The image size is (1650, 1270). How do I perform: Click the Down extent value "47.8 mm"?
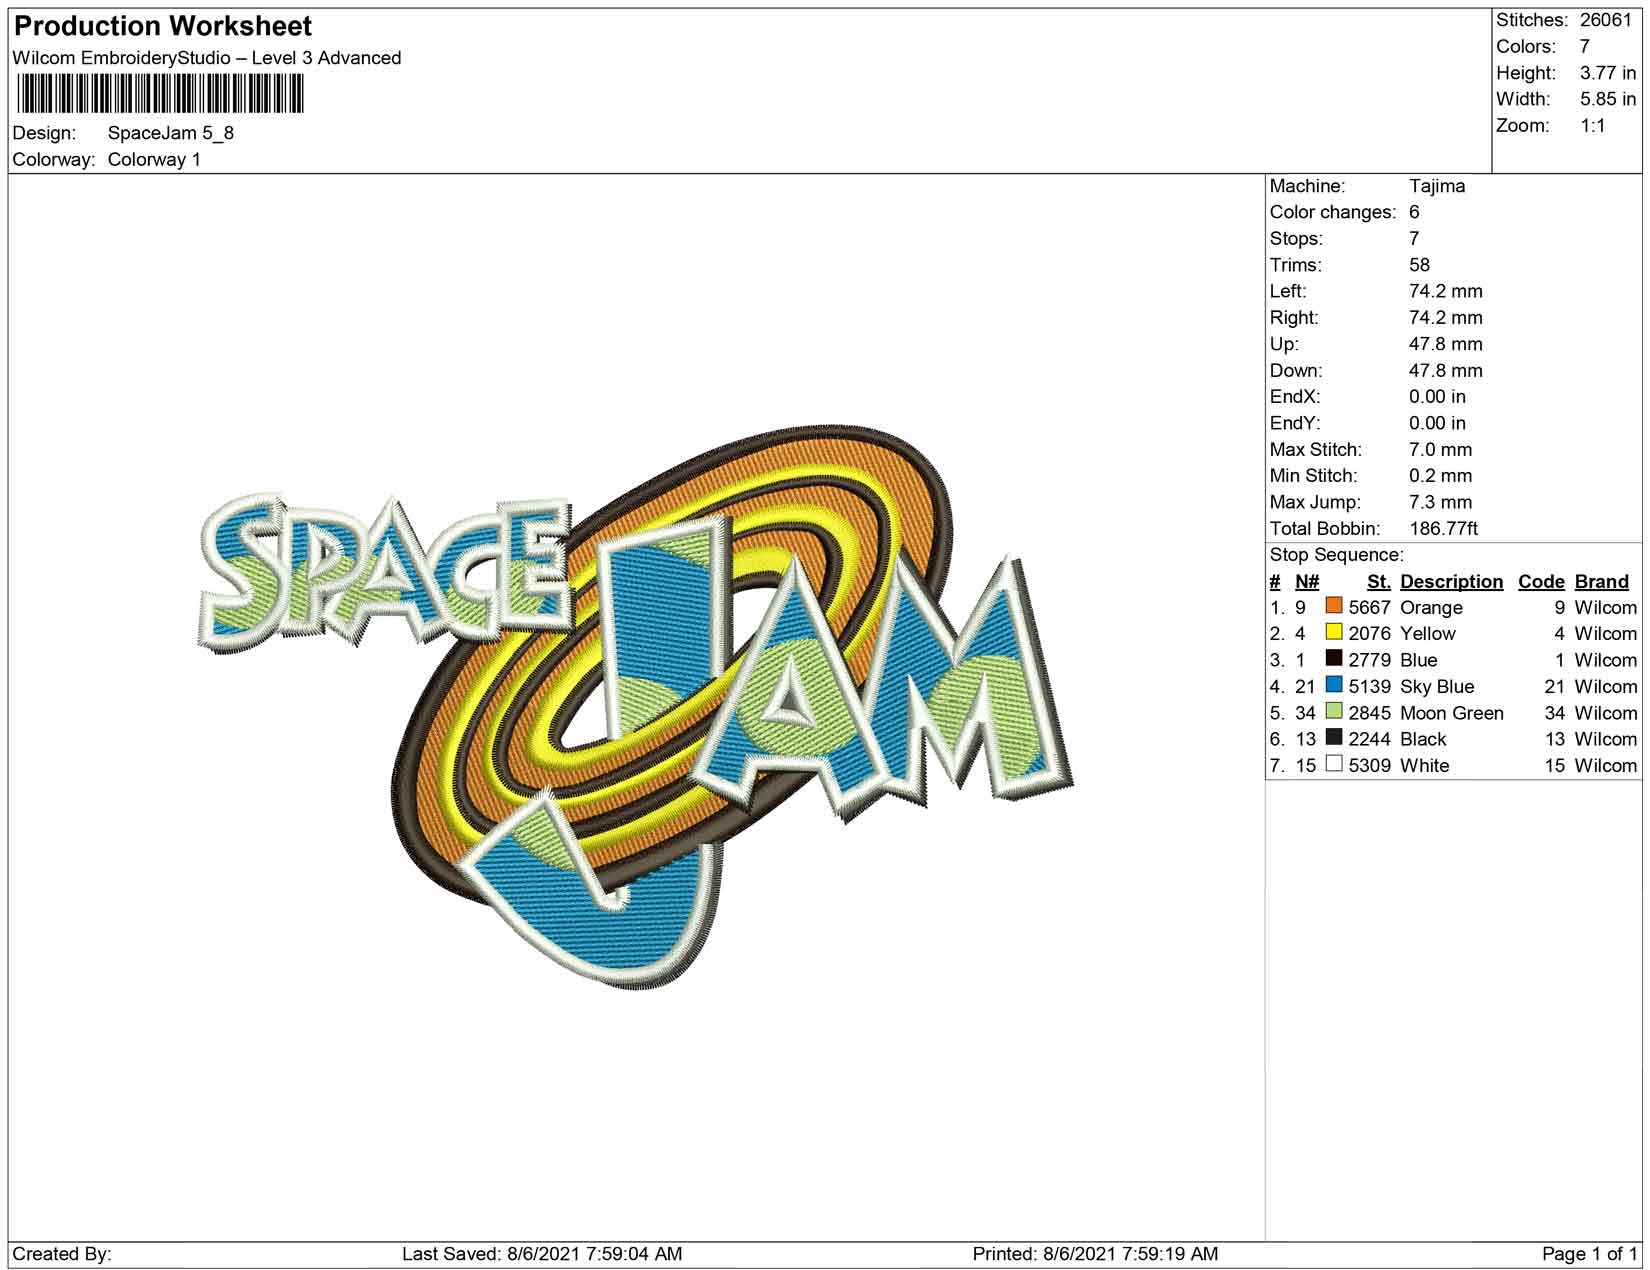click(1446, 370)
